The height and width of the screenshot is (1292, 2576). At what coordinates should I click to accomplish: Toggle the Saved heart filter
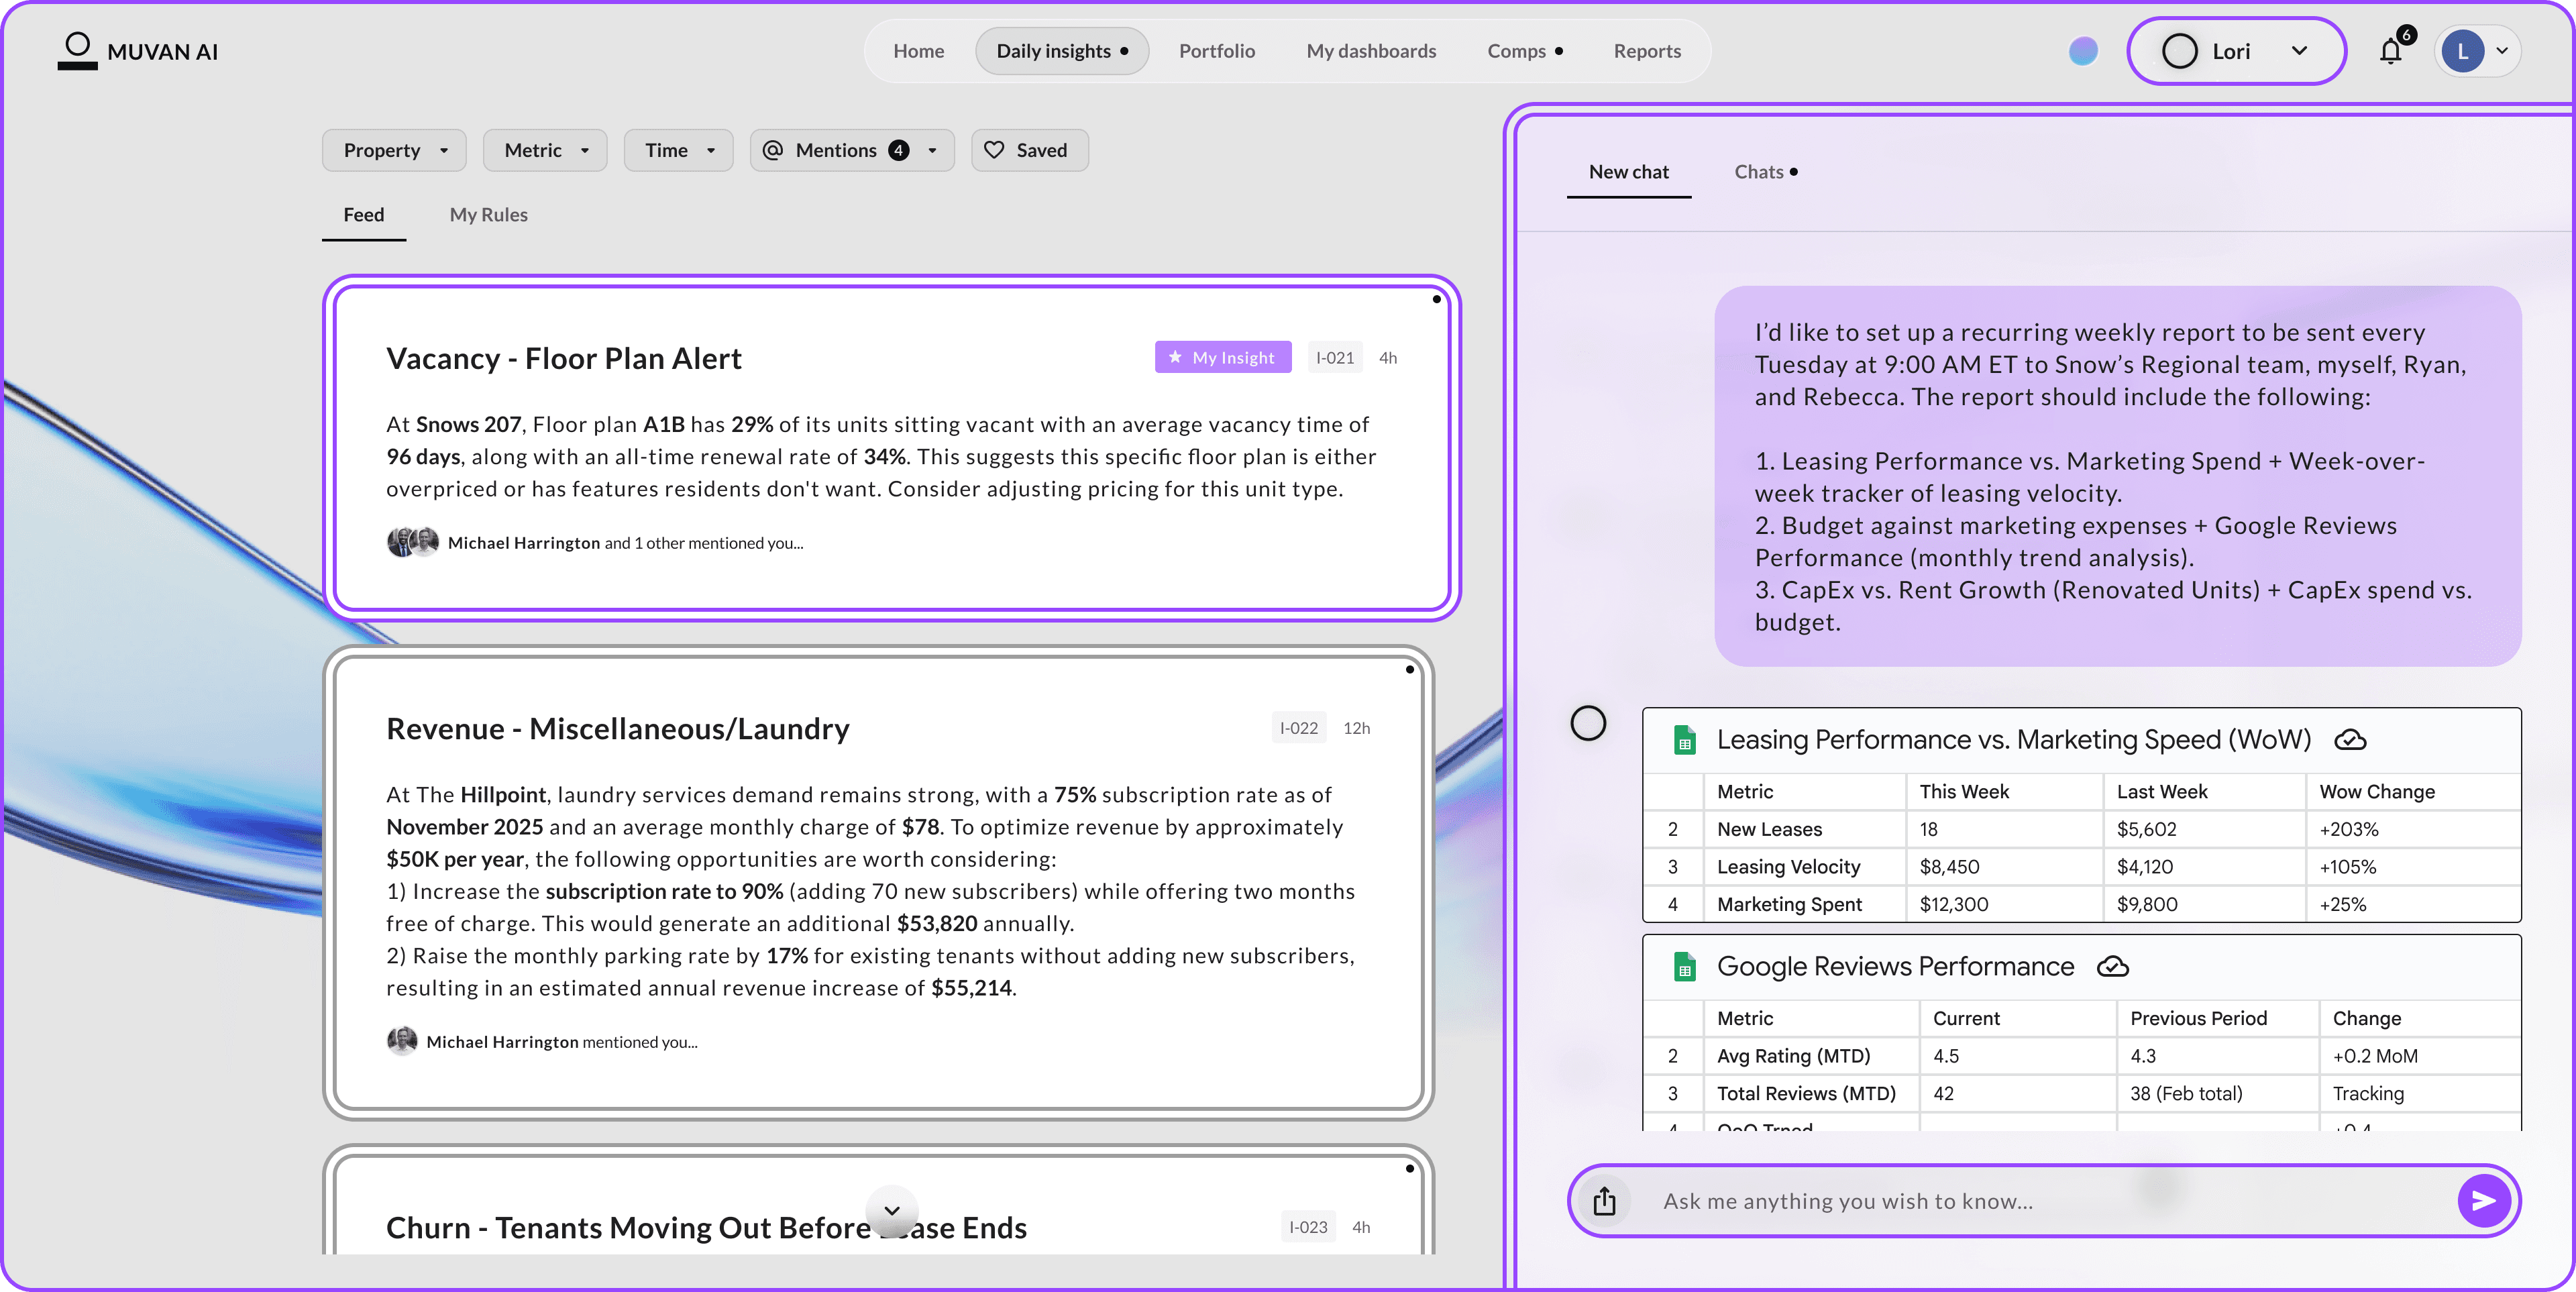coord(1029,150)
